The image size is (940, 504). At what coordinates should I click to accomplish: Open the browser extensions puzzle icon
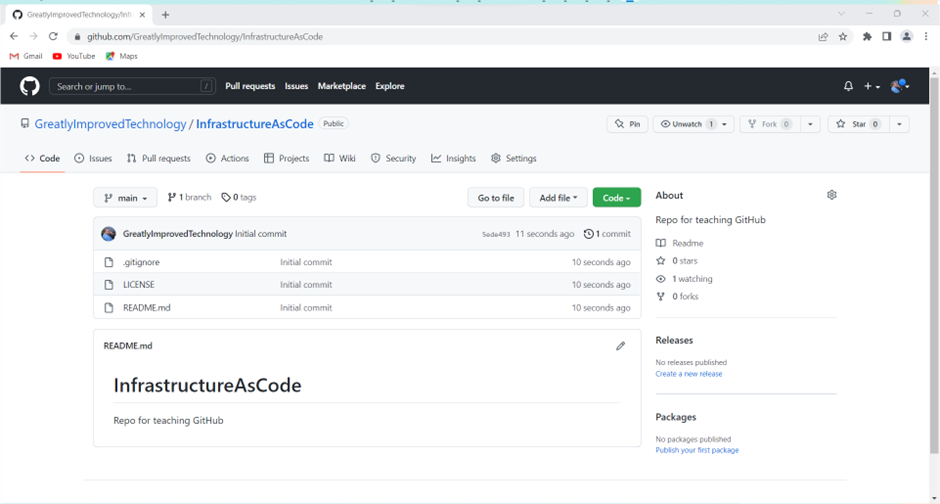pyautogui.click(x=867, y=36)
